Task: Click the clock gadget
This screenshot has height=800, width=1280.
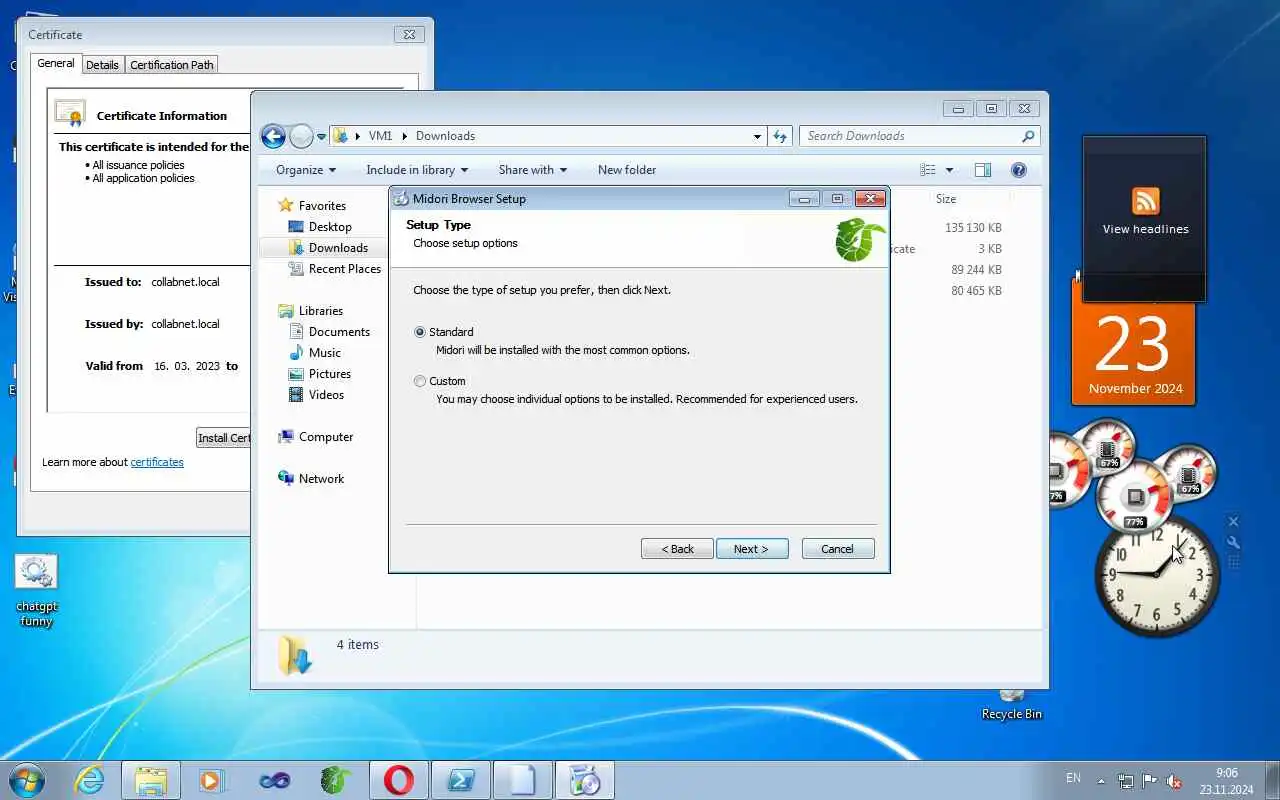Action: pyautogui.click(x=1157, y=574)
